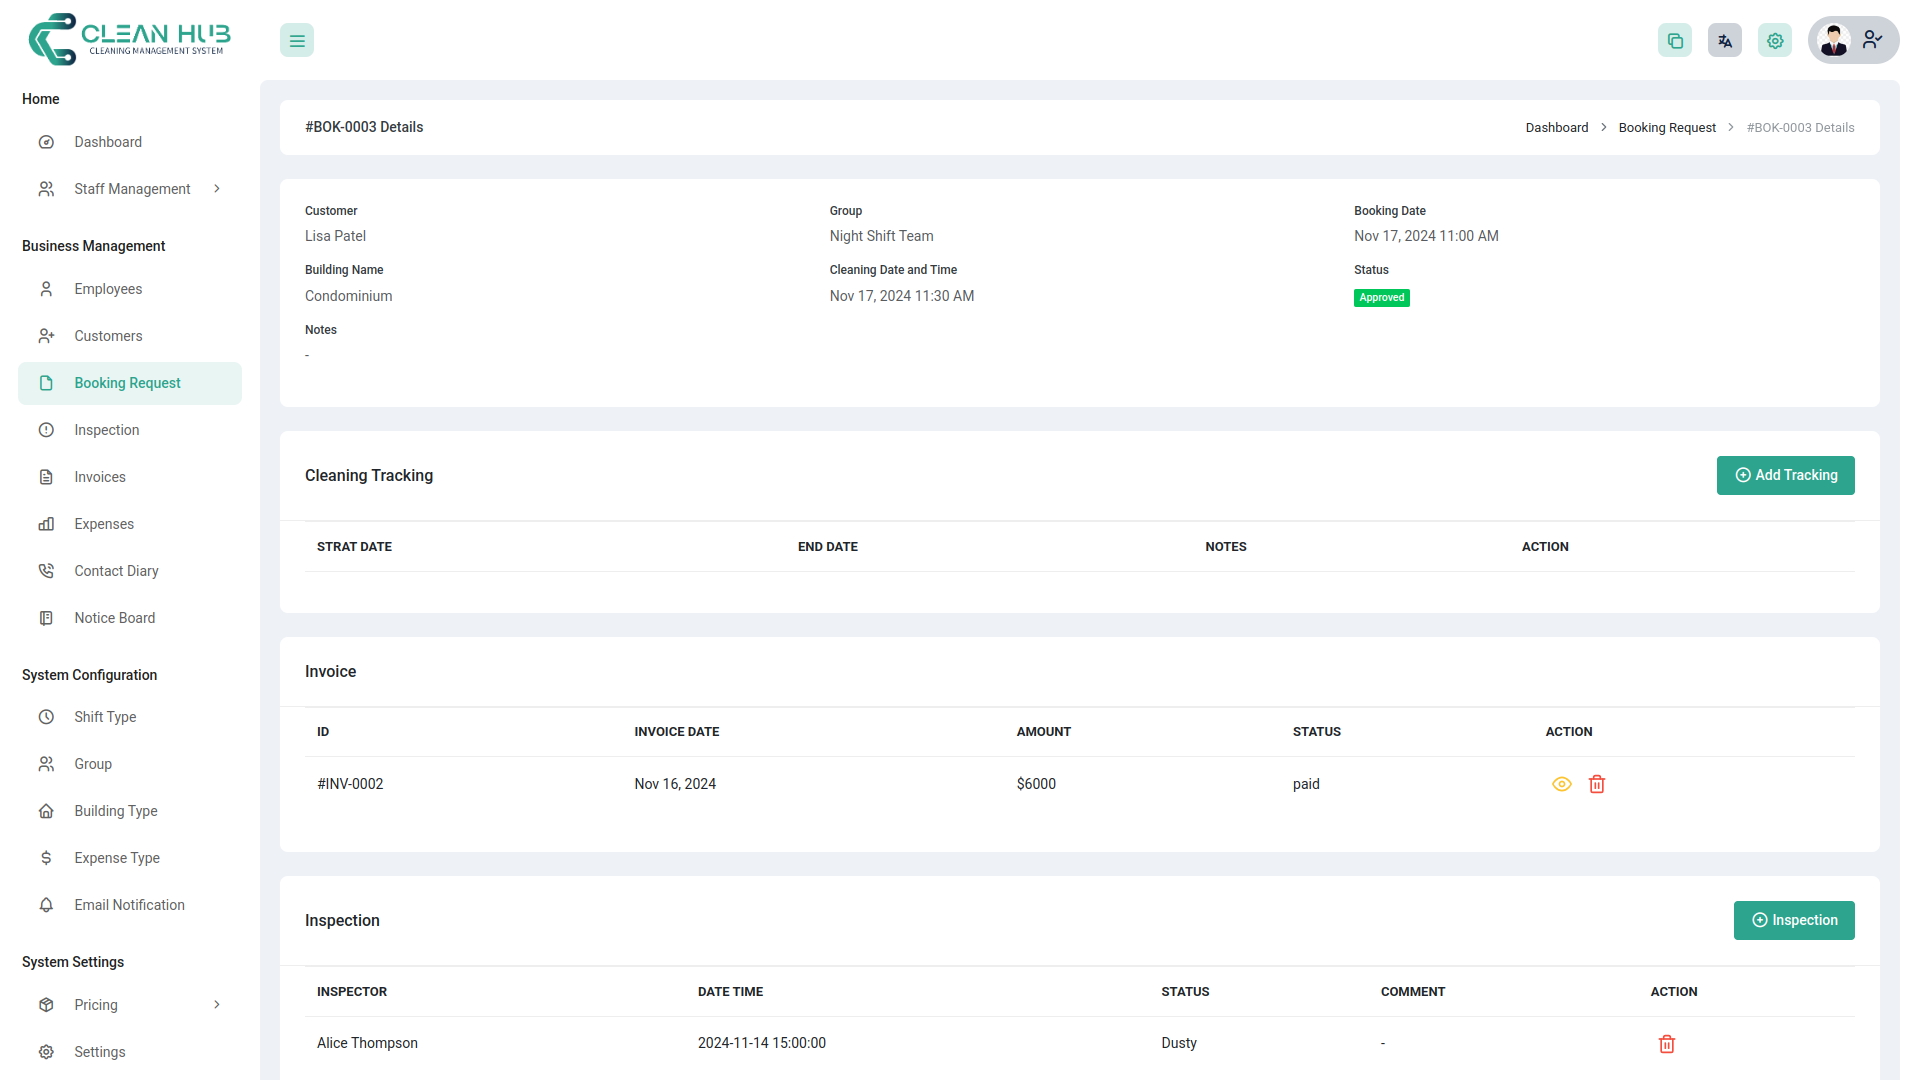Screen dimensions: 1920x1080
Task: Click the user verification icon beside the avatar
Action: 1872,40
